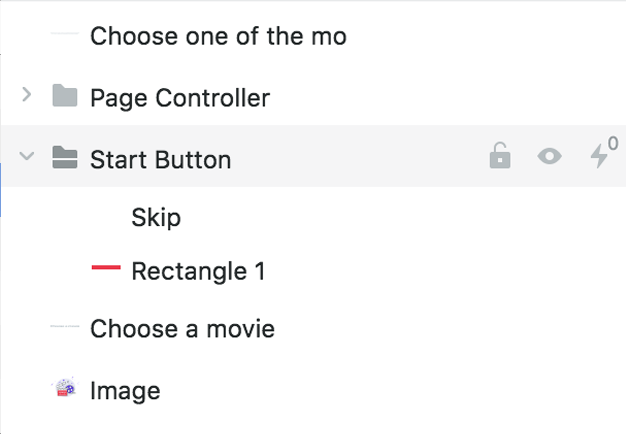This screenshot has height=434, width=626.
Task: Collapse the Start Button group
Action: (27, 155)
